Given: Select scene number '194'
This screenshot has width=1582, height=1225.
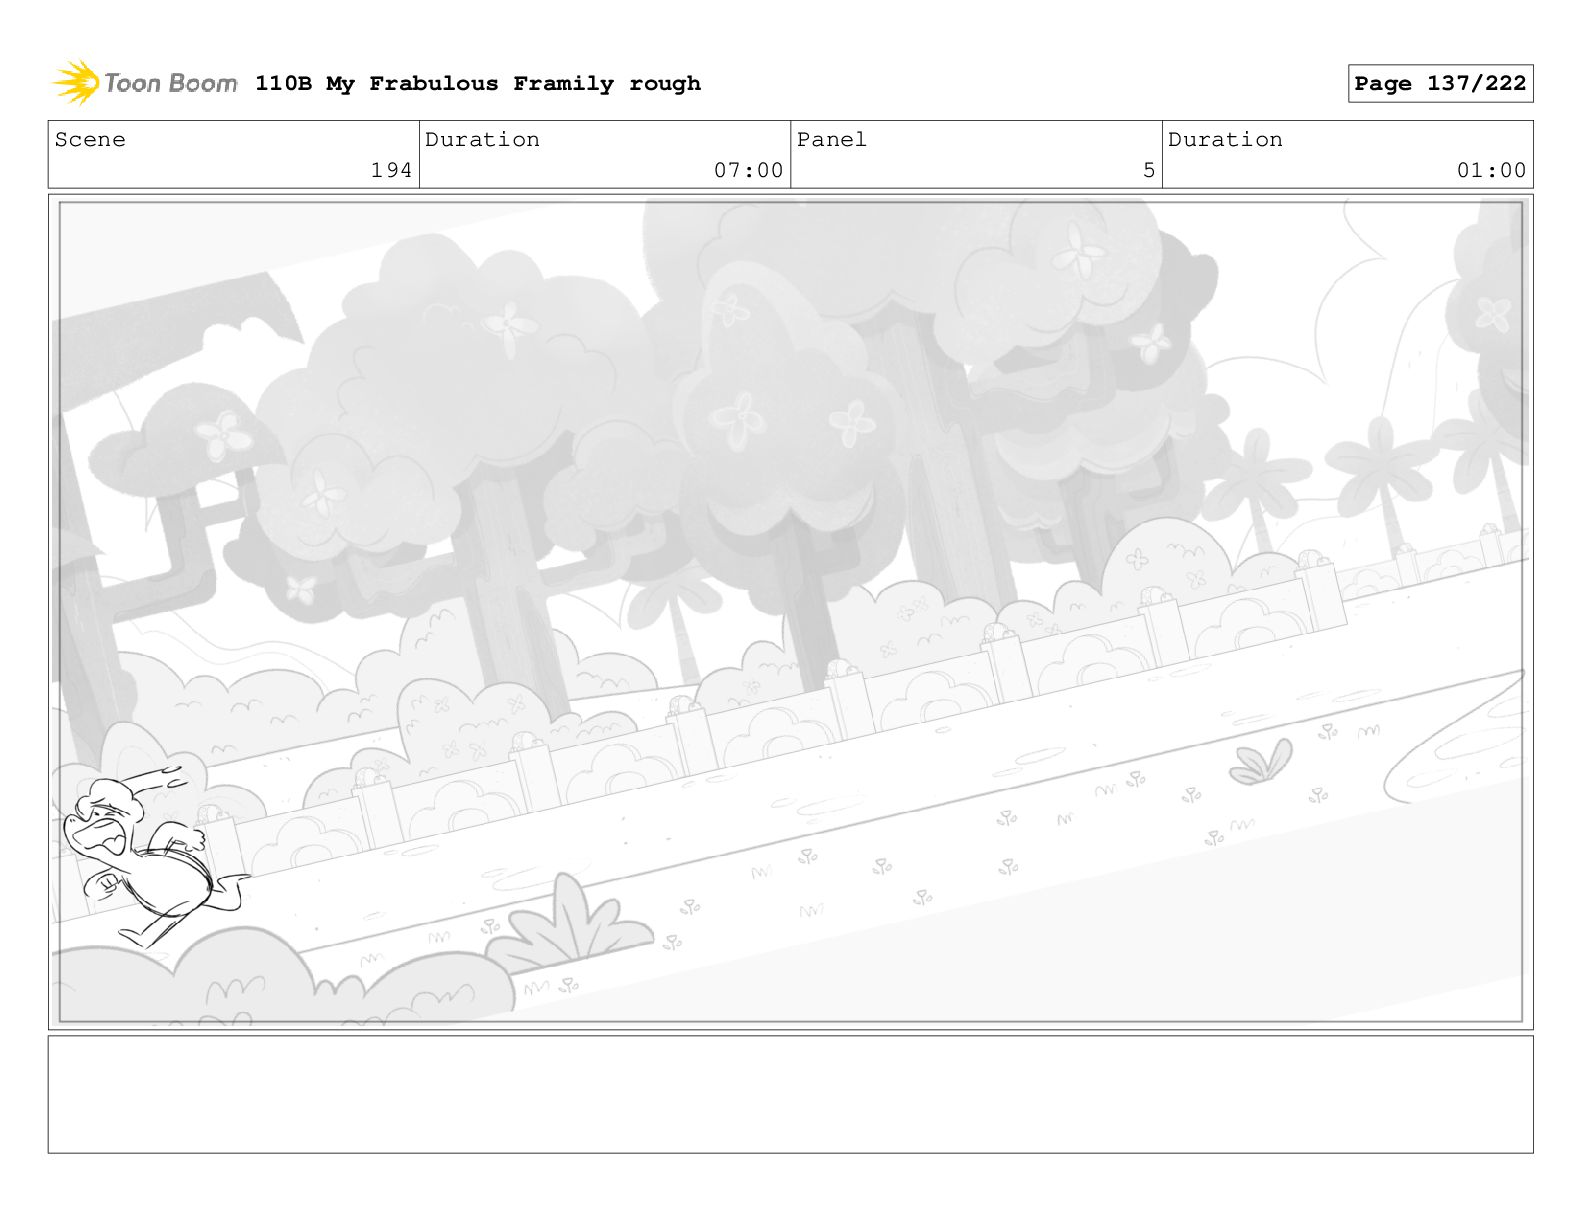Looking at the screenshot, I should click(391, 171).
